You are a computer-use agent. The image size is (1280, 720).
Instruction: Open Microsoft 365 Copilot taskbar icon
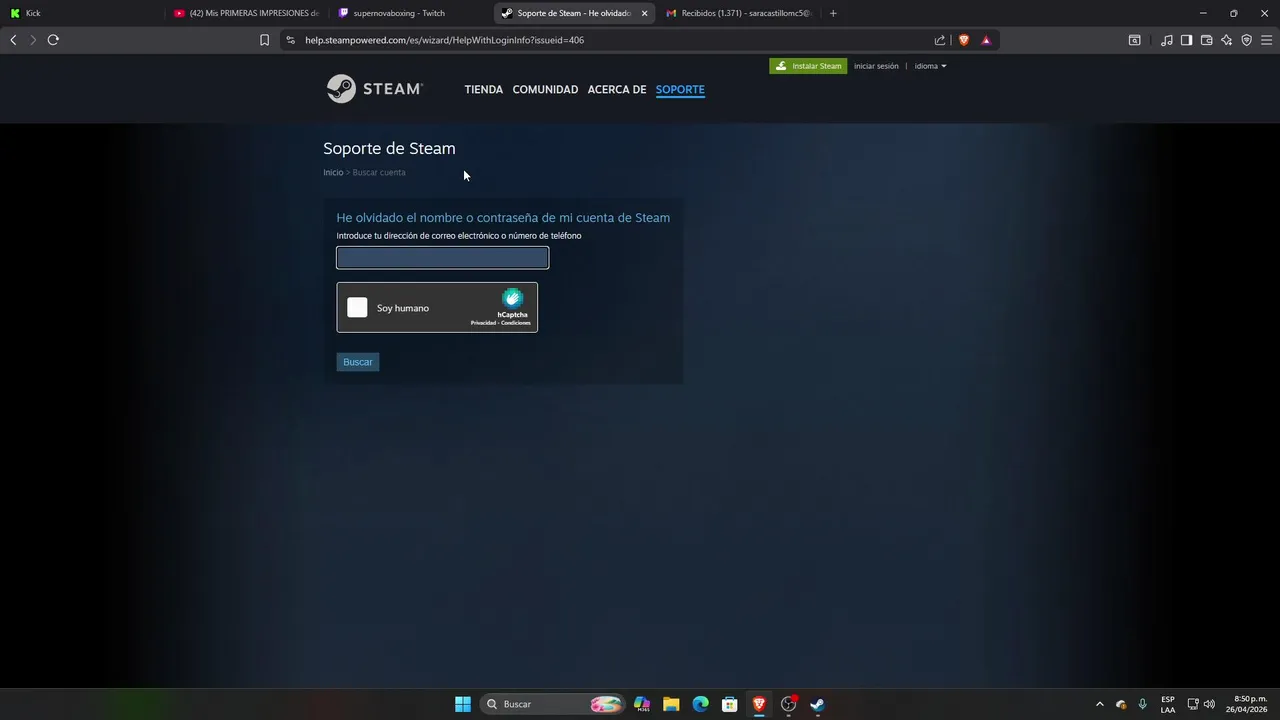642,704
